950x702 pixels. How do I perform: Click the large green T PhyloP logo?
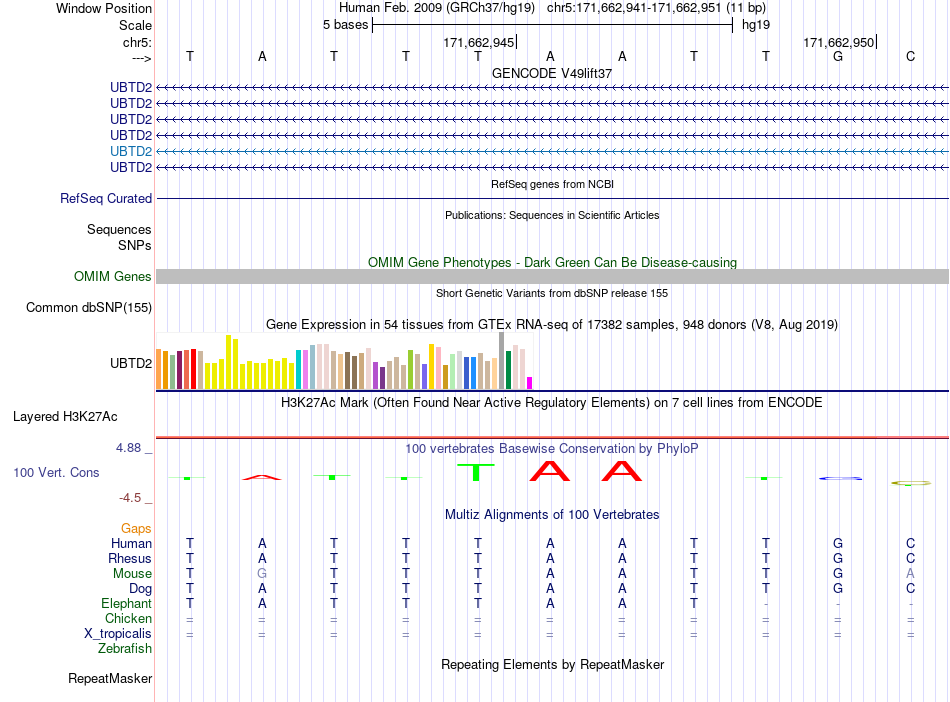[x=476, y=472]
